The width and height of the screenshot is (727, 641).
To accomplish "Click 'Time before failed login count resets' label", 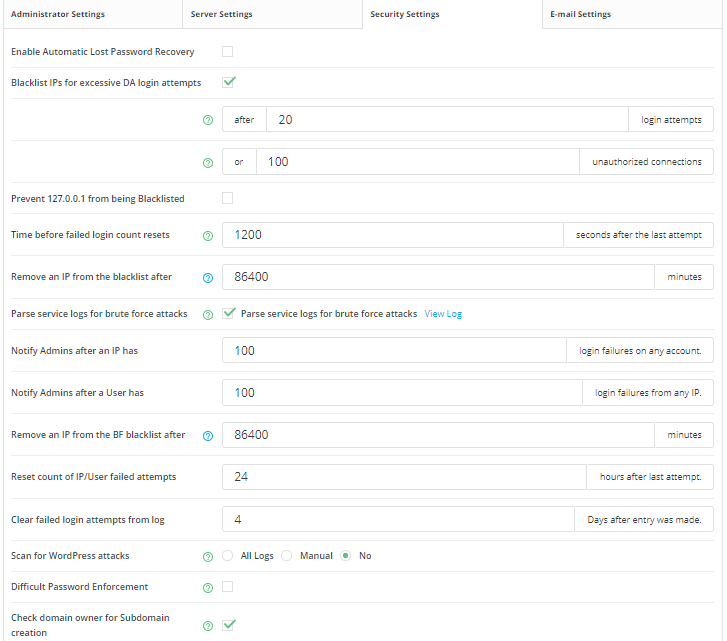I will (90, 235).
